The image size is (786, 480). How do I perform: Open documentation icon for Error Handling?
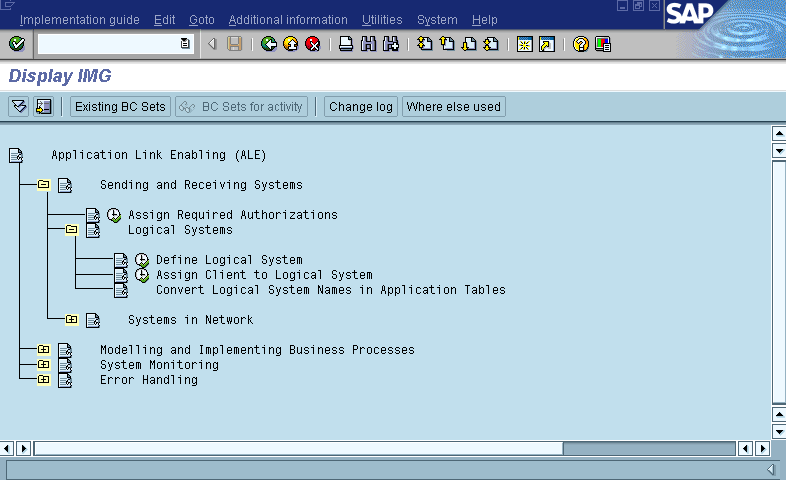tap(65, 380)
